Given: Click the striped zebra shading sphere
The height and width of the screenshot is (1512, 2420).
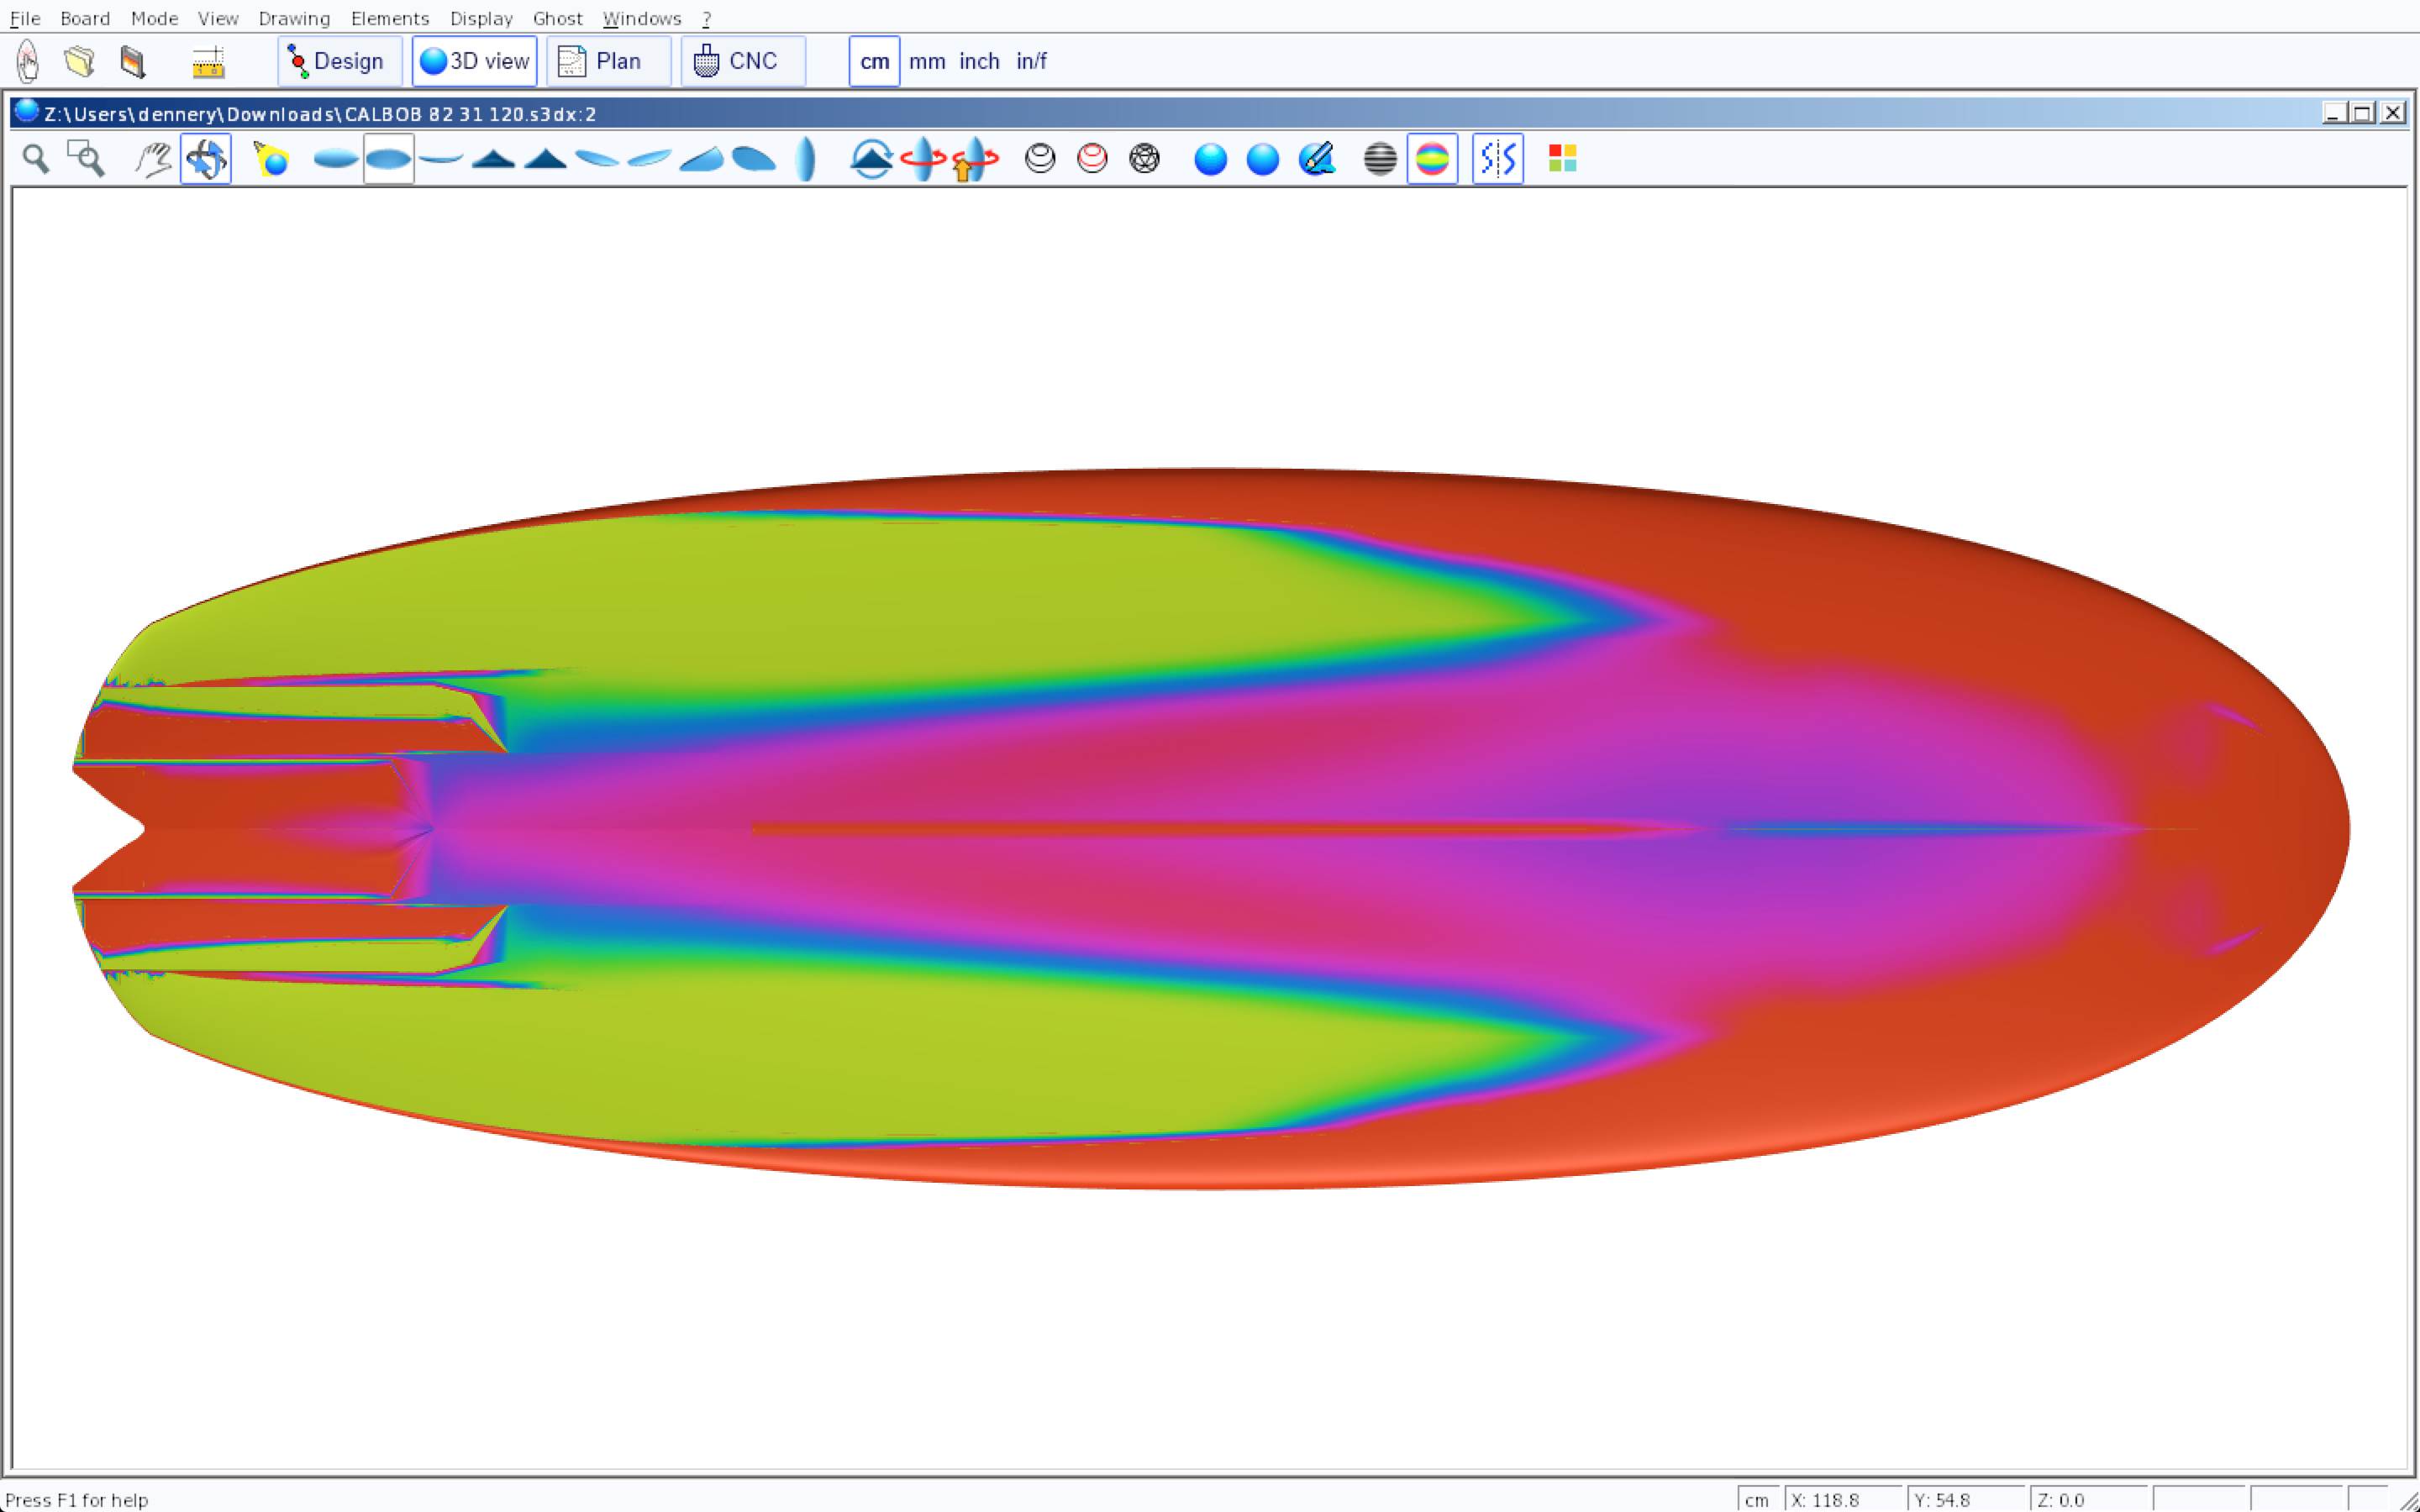Looking at the screenshot, I should point(1380,159).
